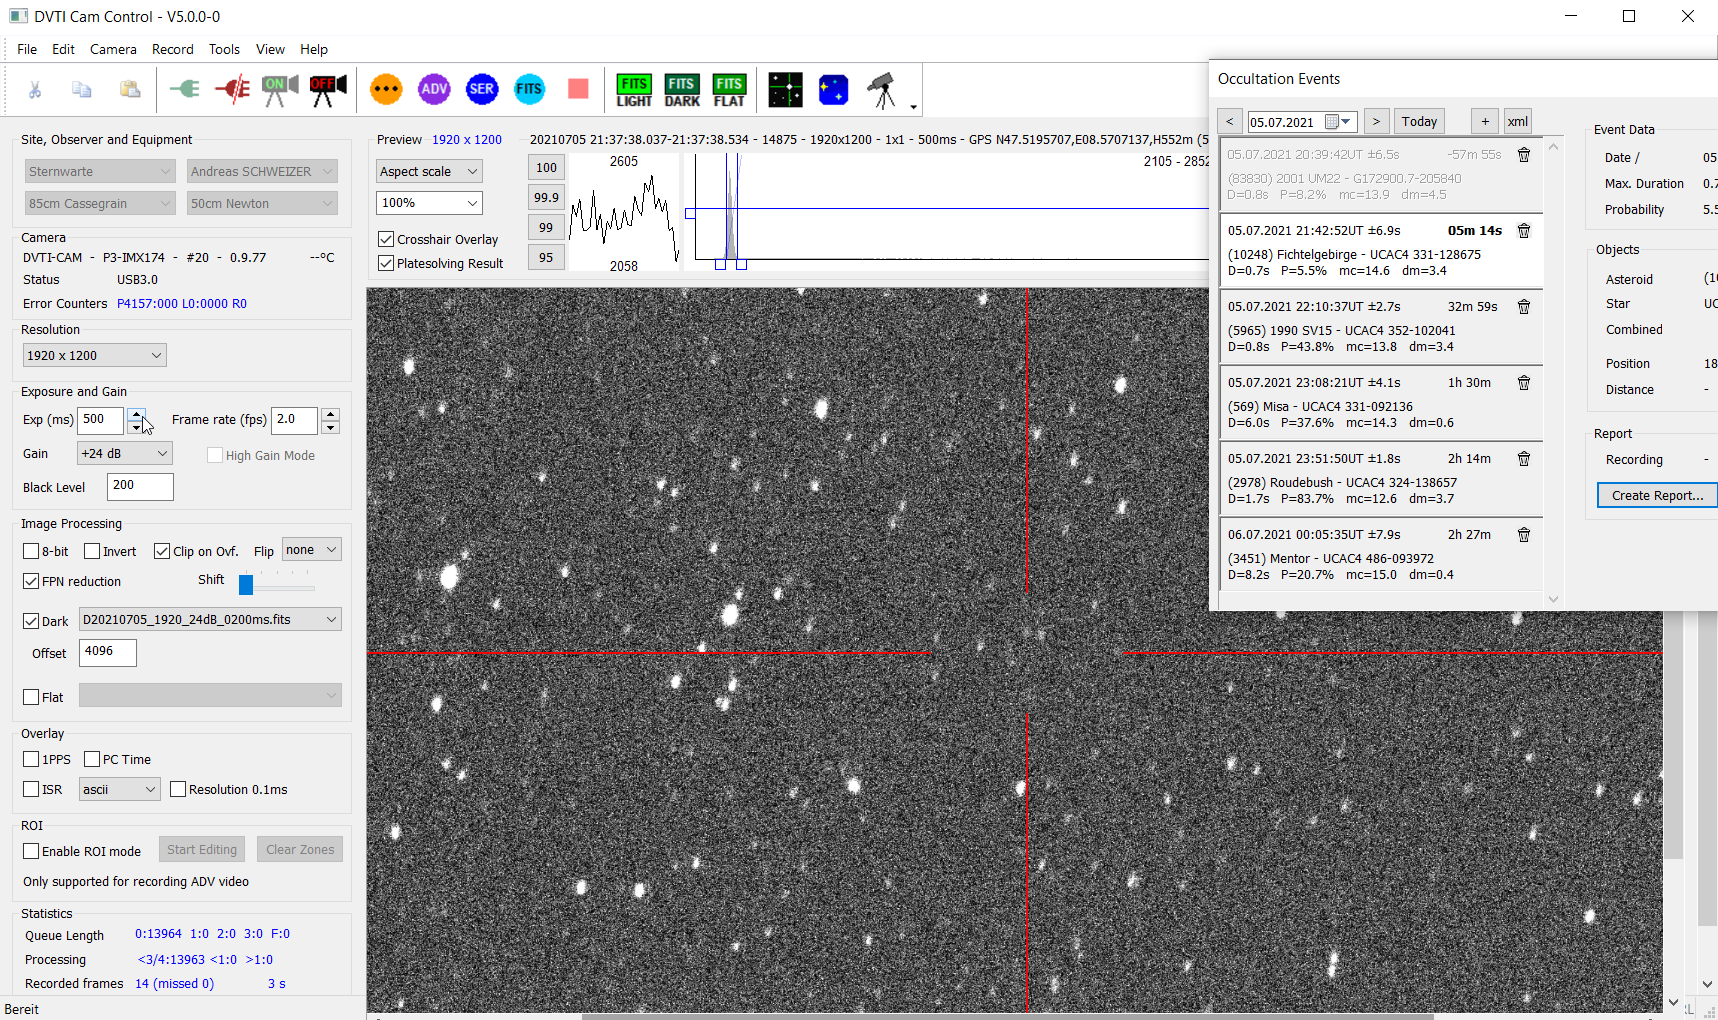Viewport: 1718px width, 1020px height.
Task: Start ADV recording with purple ADV icon
Action: coord(434,90)
